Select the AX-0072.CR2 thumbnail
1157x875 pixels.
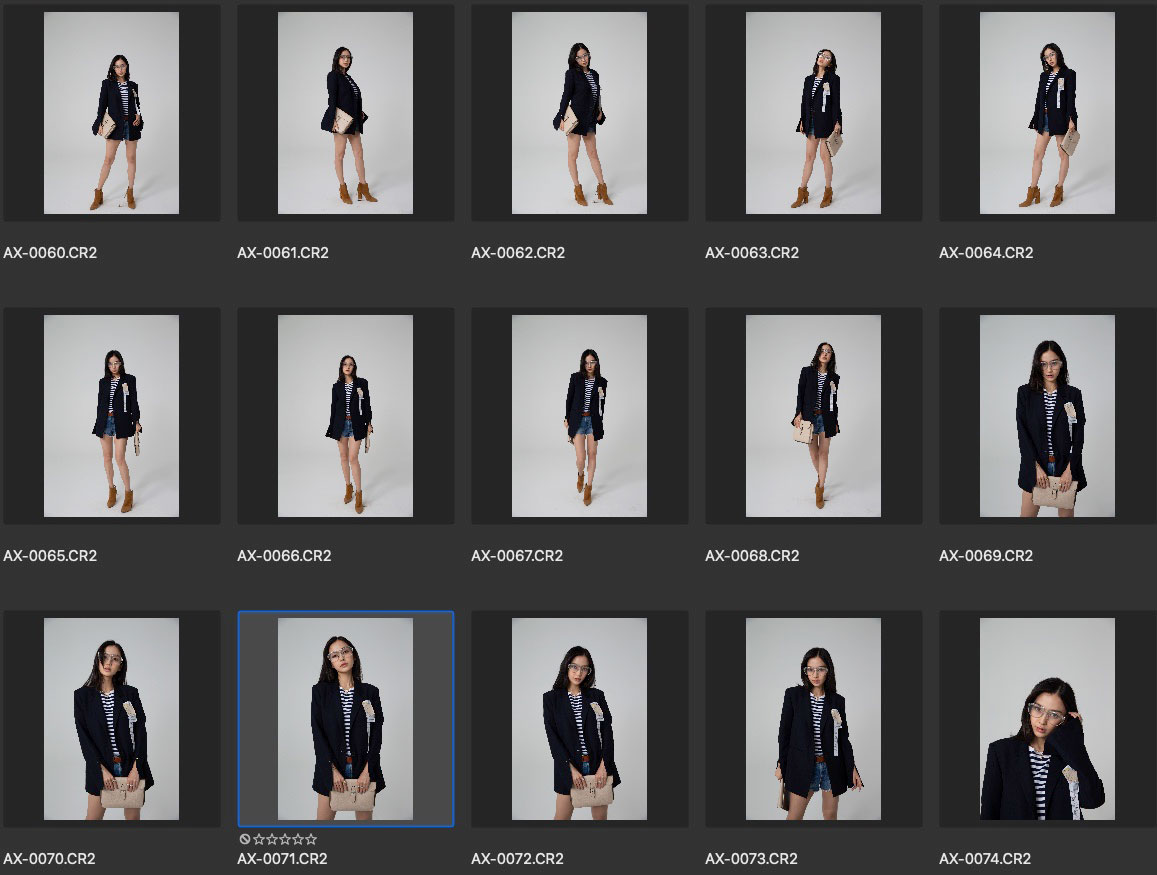(x=579, y=719)
